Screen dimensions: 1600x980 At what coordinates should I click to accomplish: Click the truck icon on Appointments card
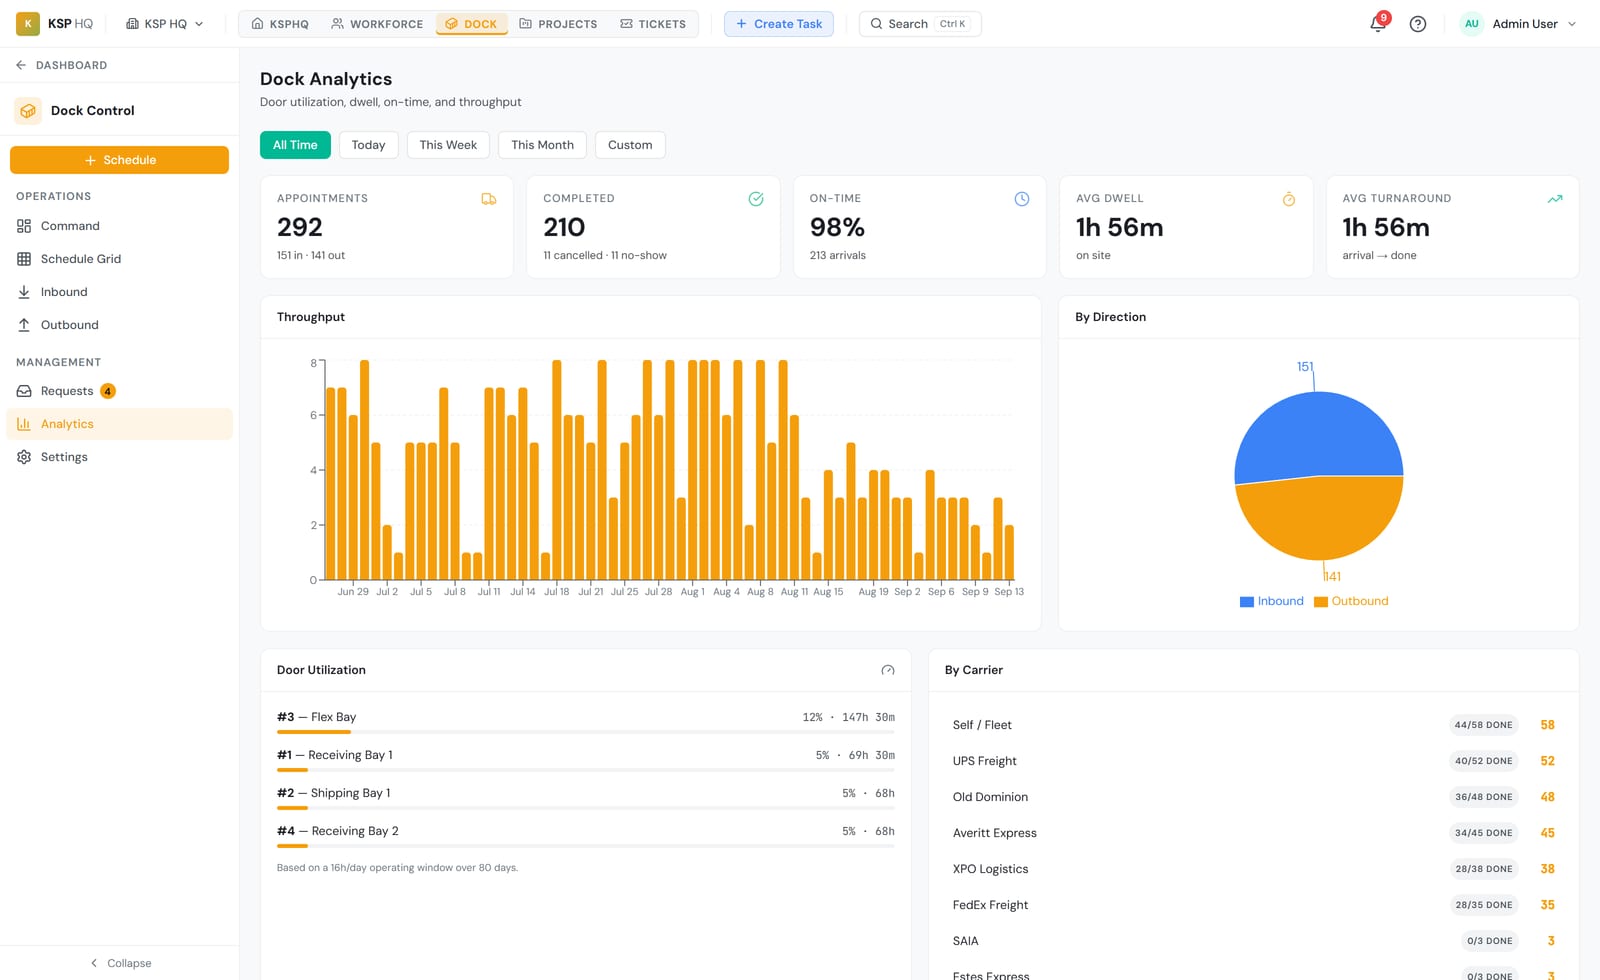pos(489,199)
